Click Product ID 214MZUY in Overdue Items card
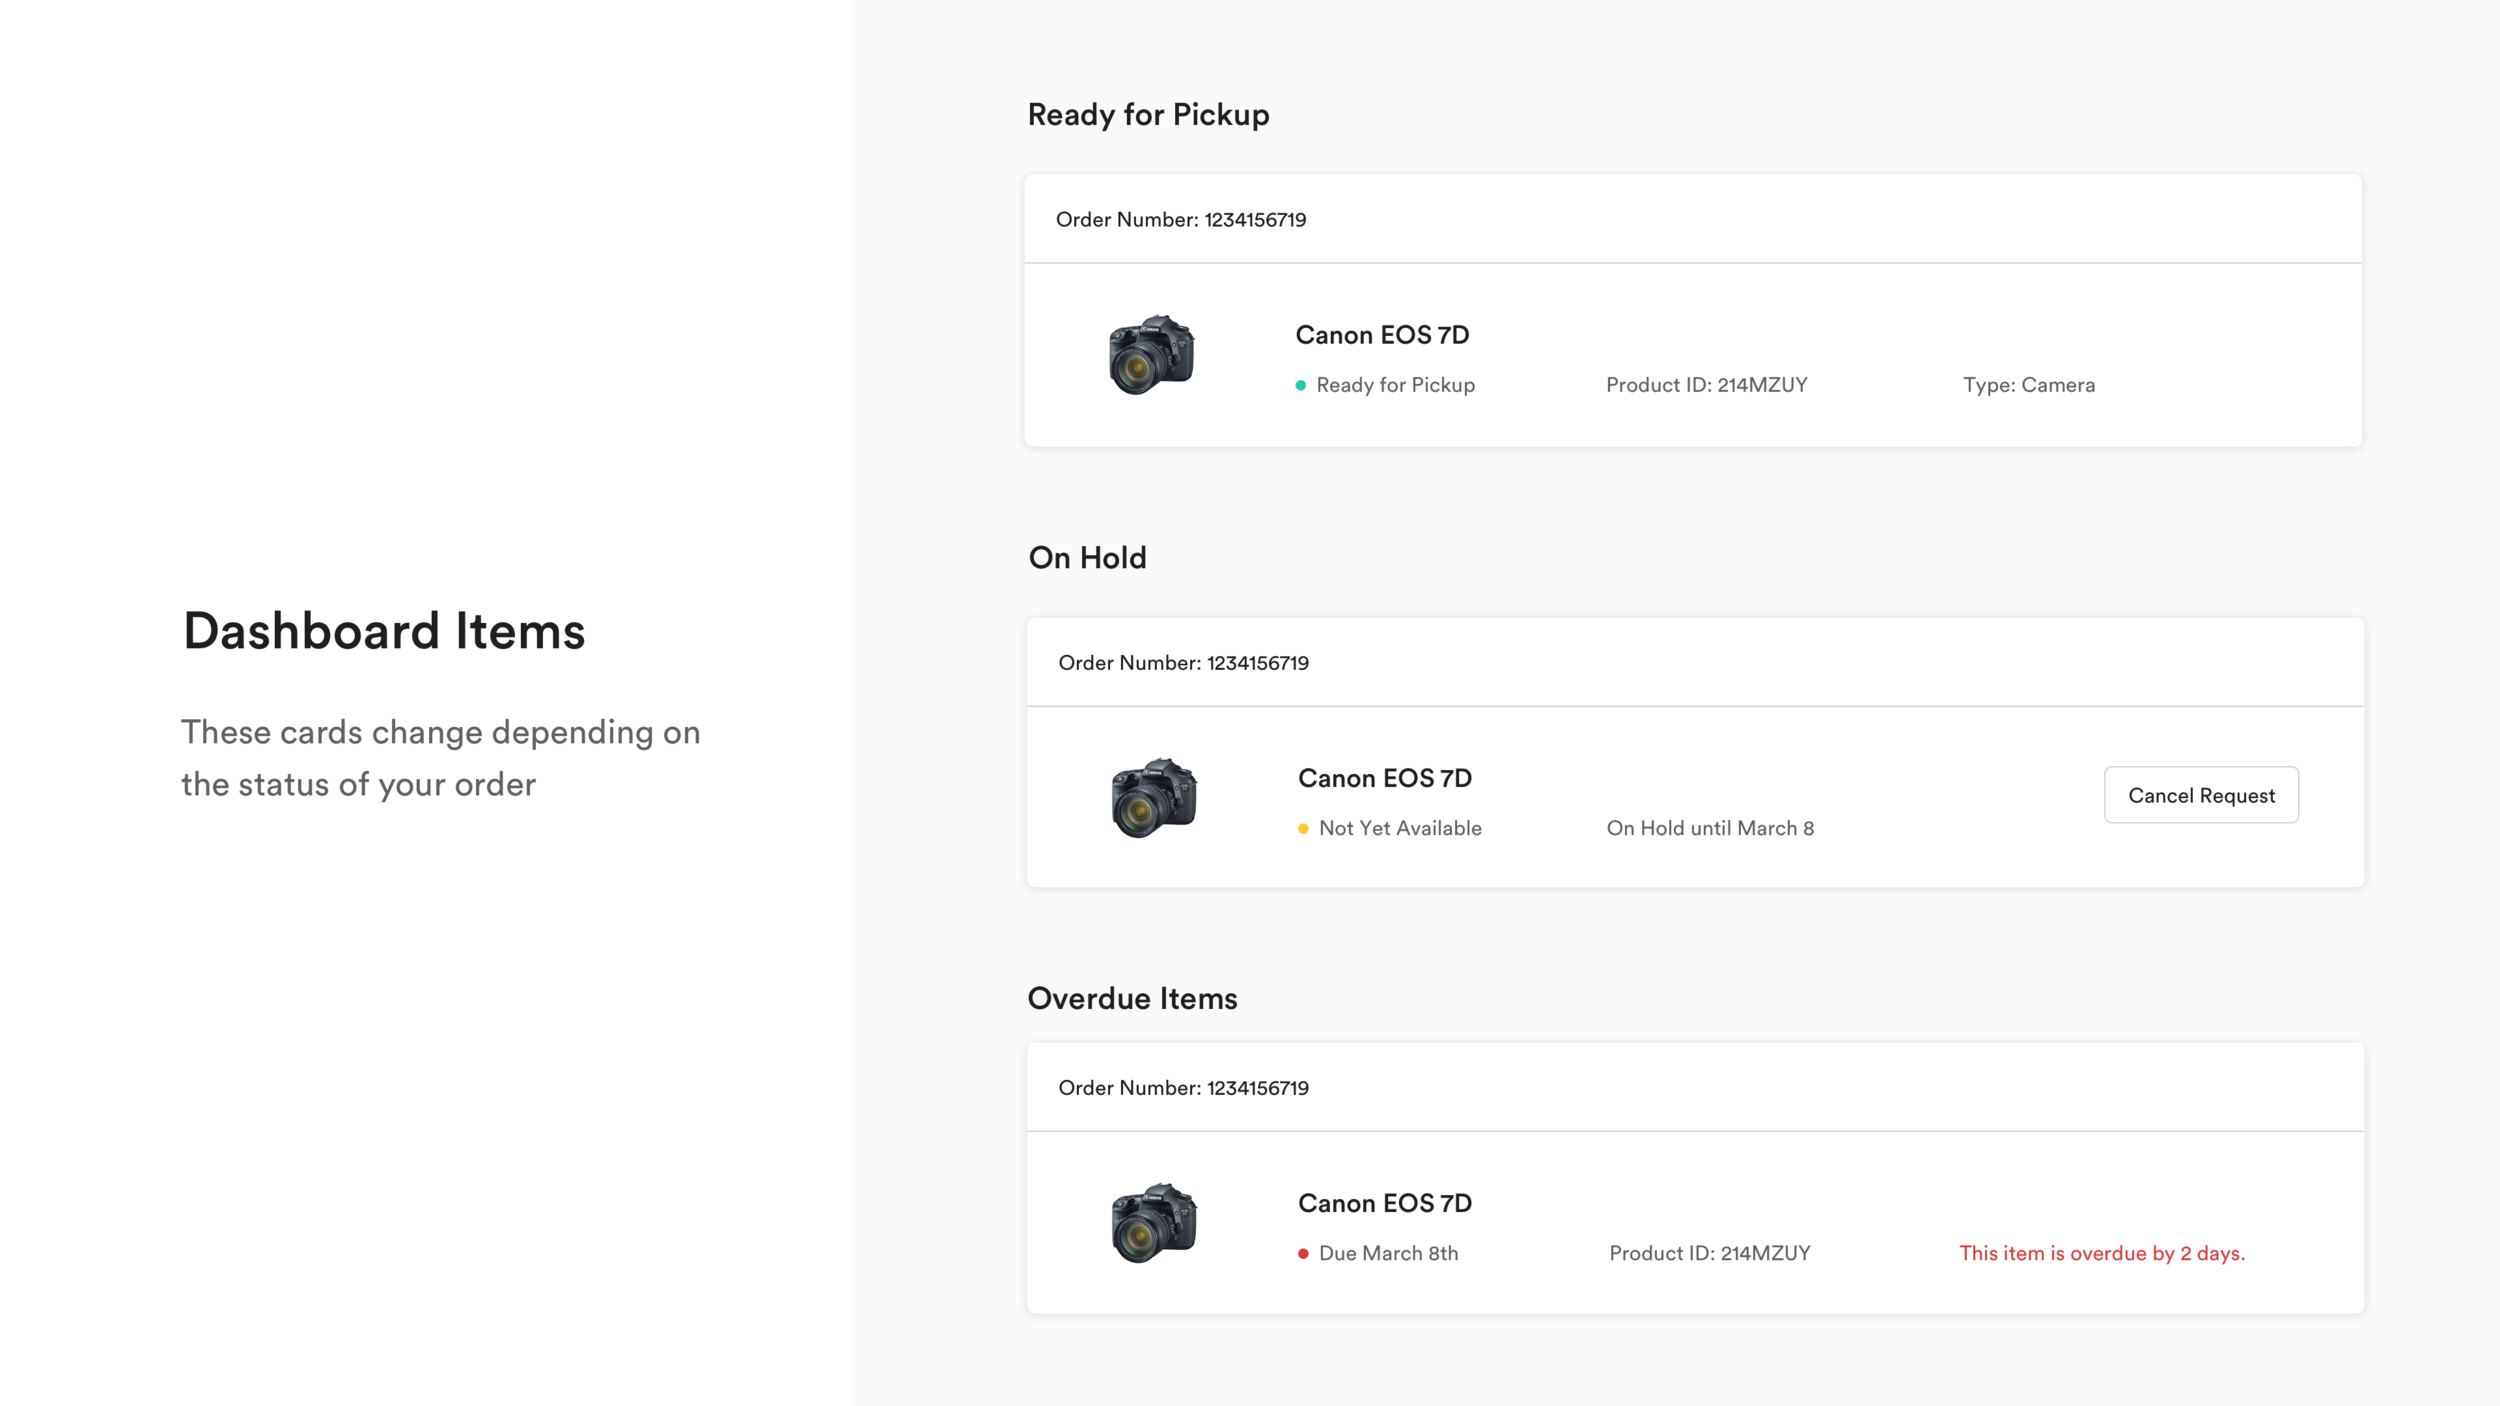The height and width of the screenshot is (1406, 2500). [x=1710, y=1253]
